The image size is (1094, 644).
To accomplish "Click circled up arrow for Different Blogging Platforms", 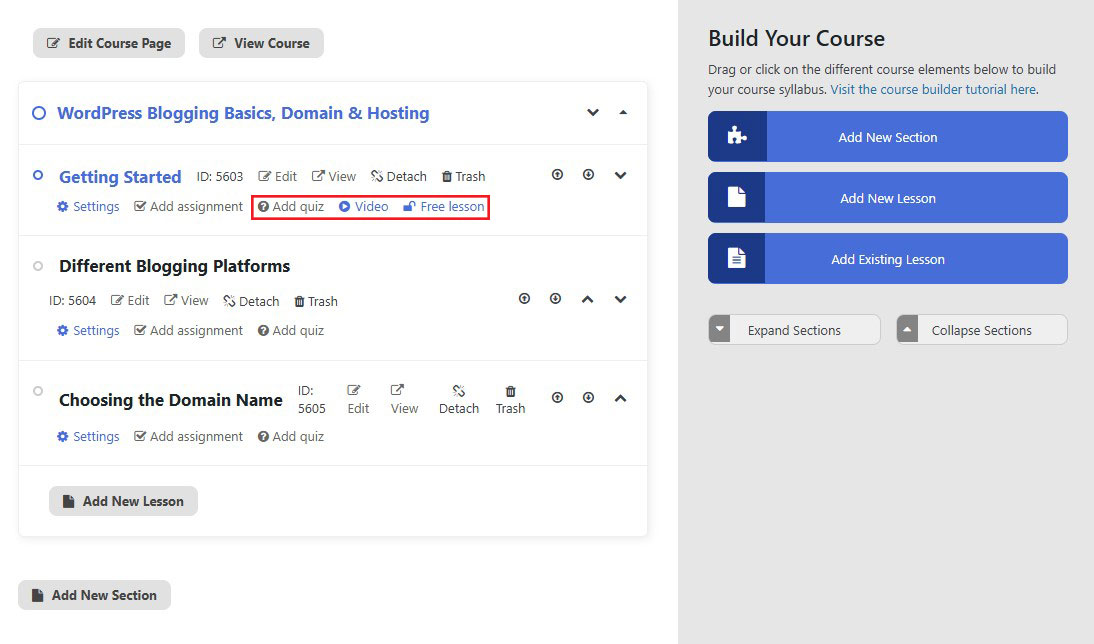I will coord(524,299).
